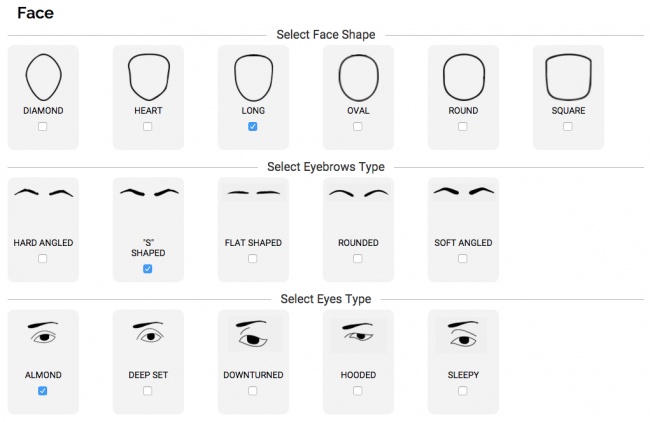Image resolution: width=650 pixels, height=422 pixels.
Task: Click the Deep Set eye icon
Action: [147, 334]
